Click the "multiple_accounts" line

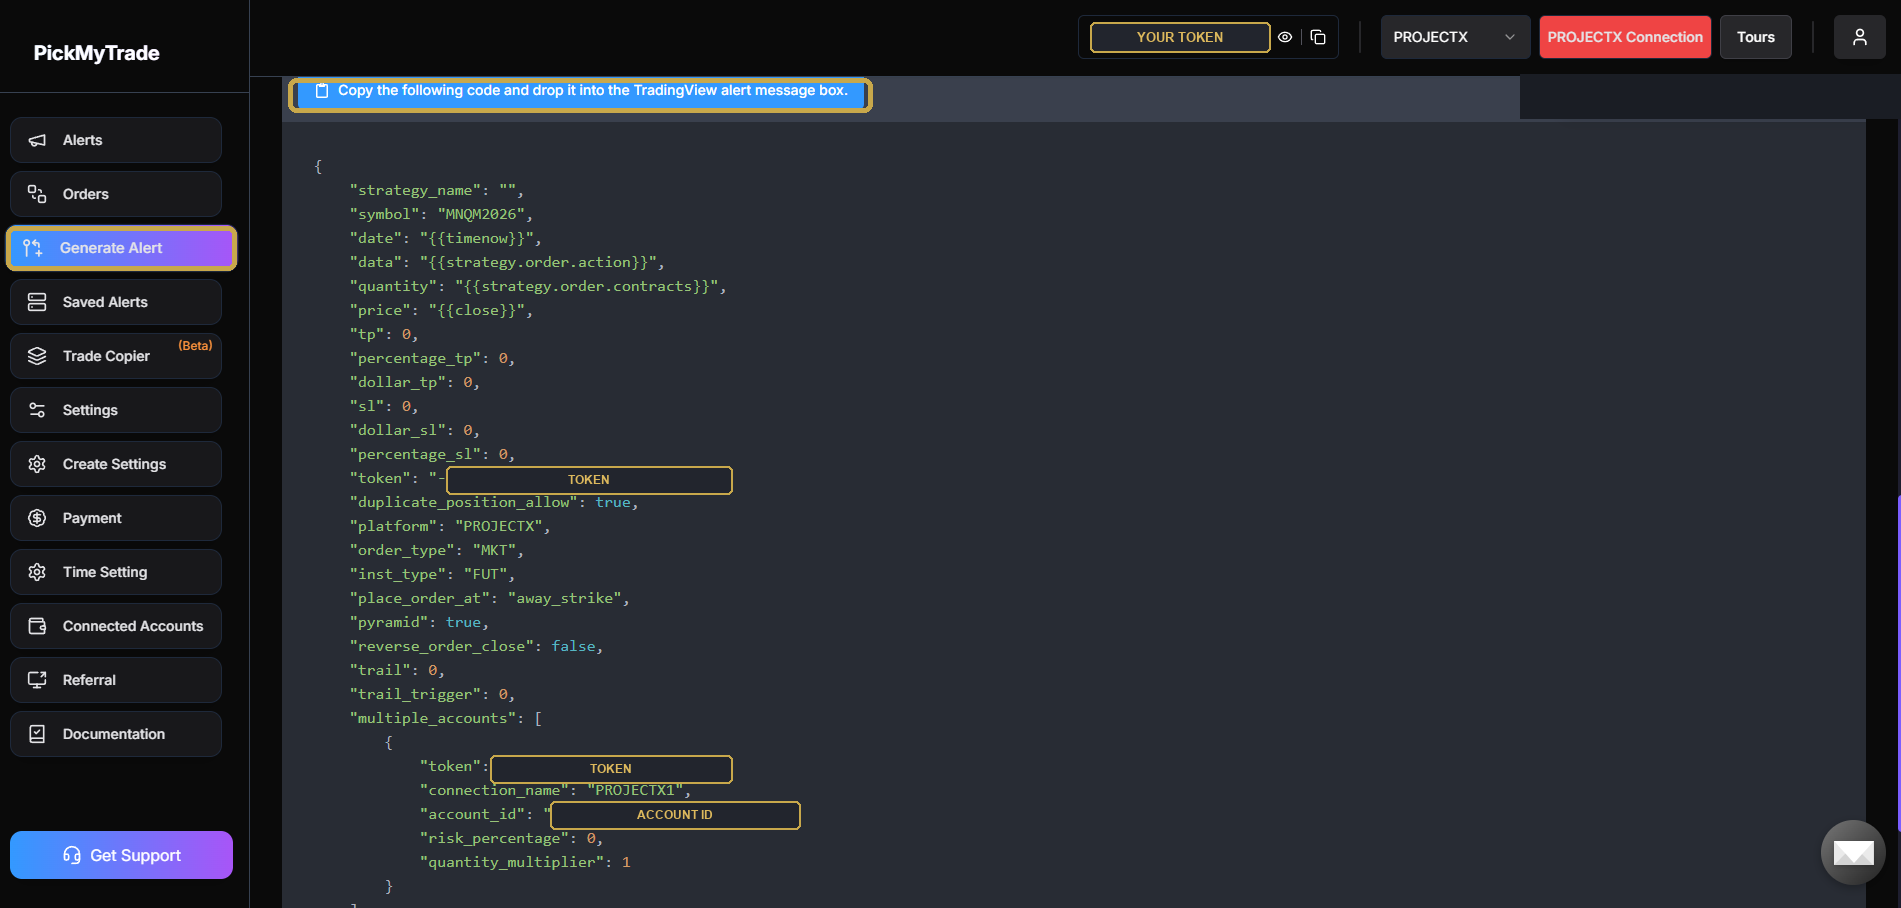(446, 718)
